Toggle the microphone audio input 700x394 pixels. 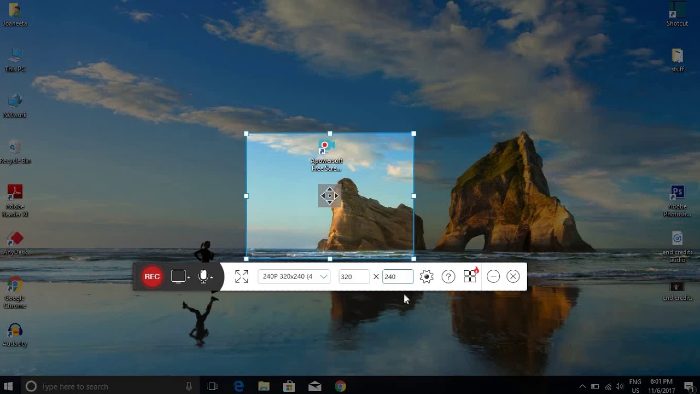(x=205, y=277)
